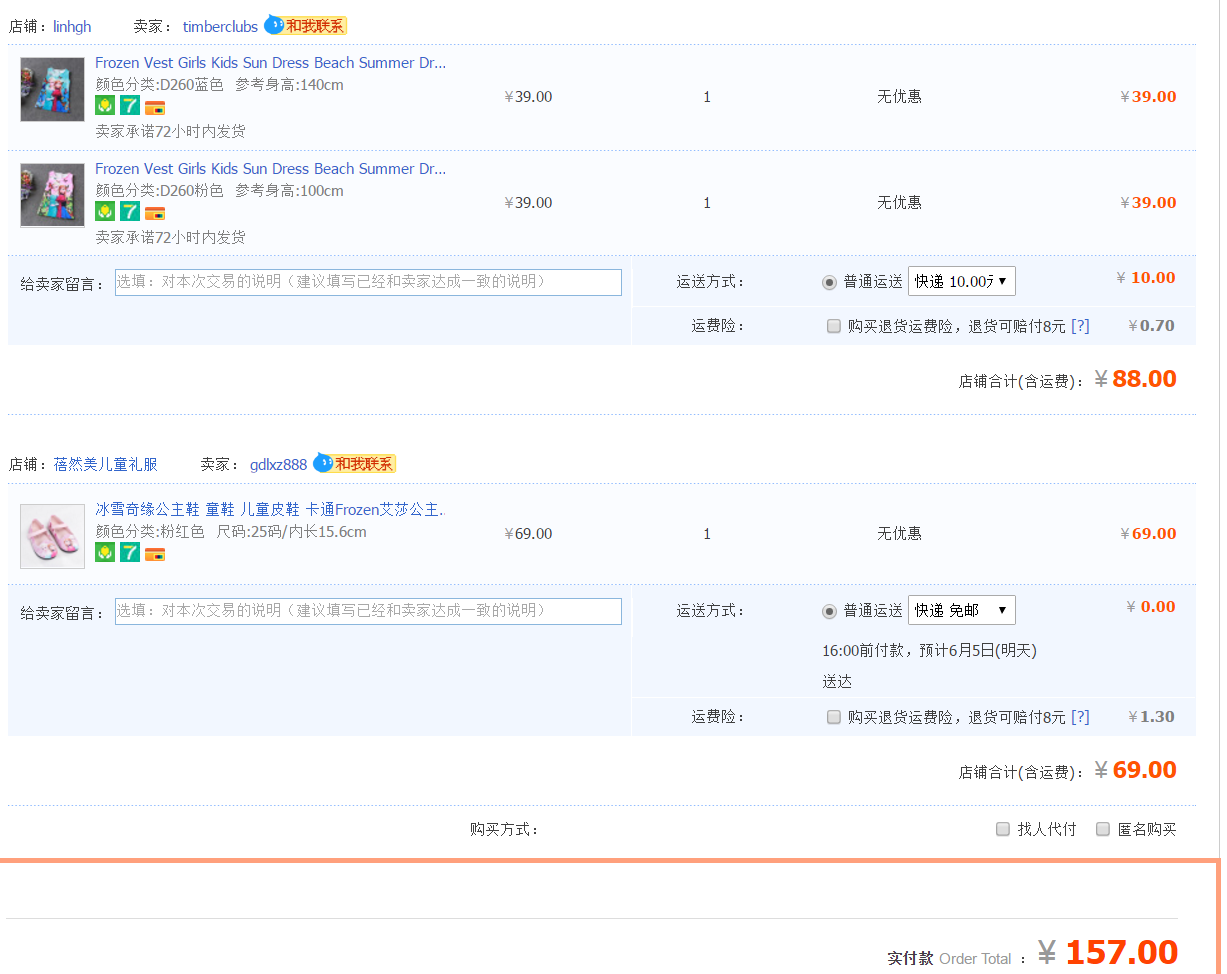Enable return shipping insurance for ¥0.70
The image size is (1227, 974).
click(x=834, y=326)
